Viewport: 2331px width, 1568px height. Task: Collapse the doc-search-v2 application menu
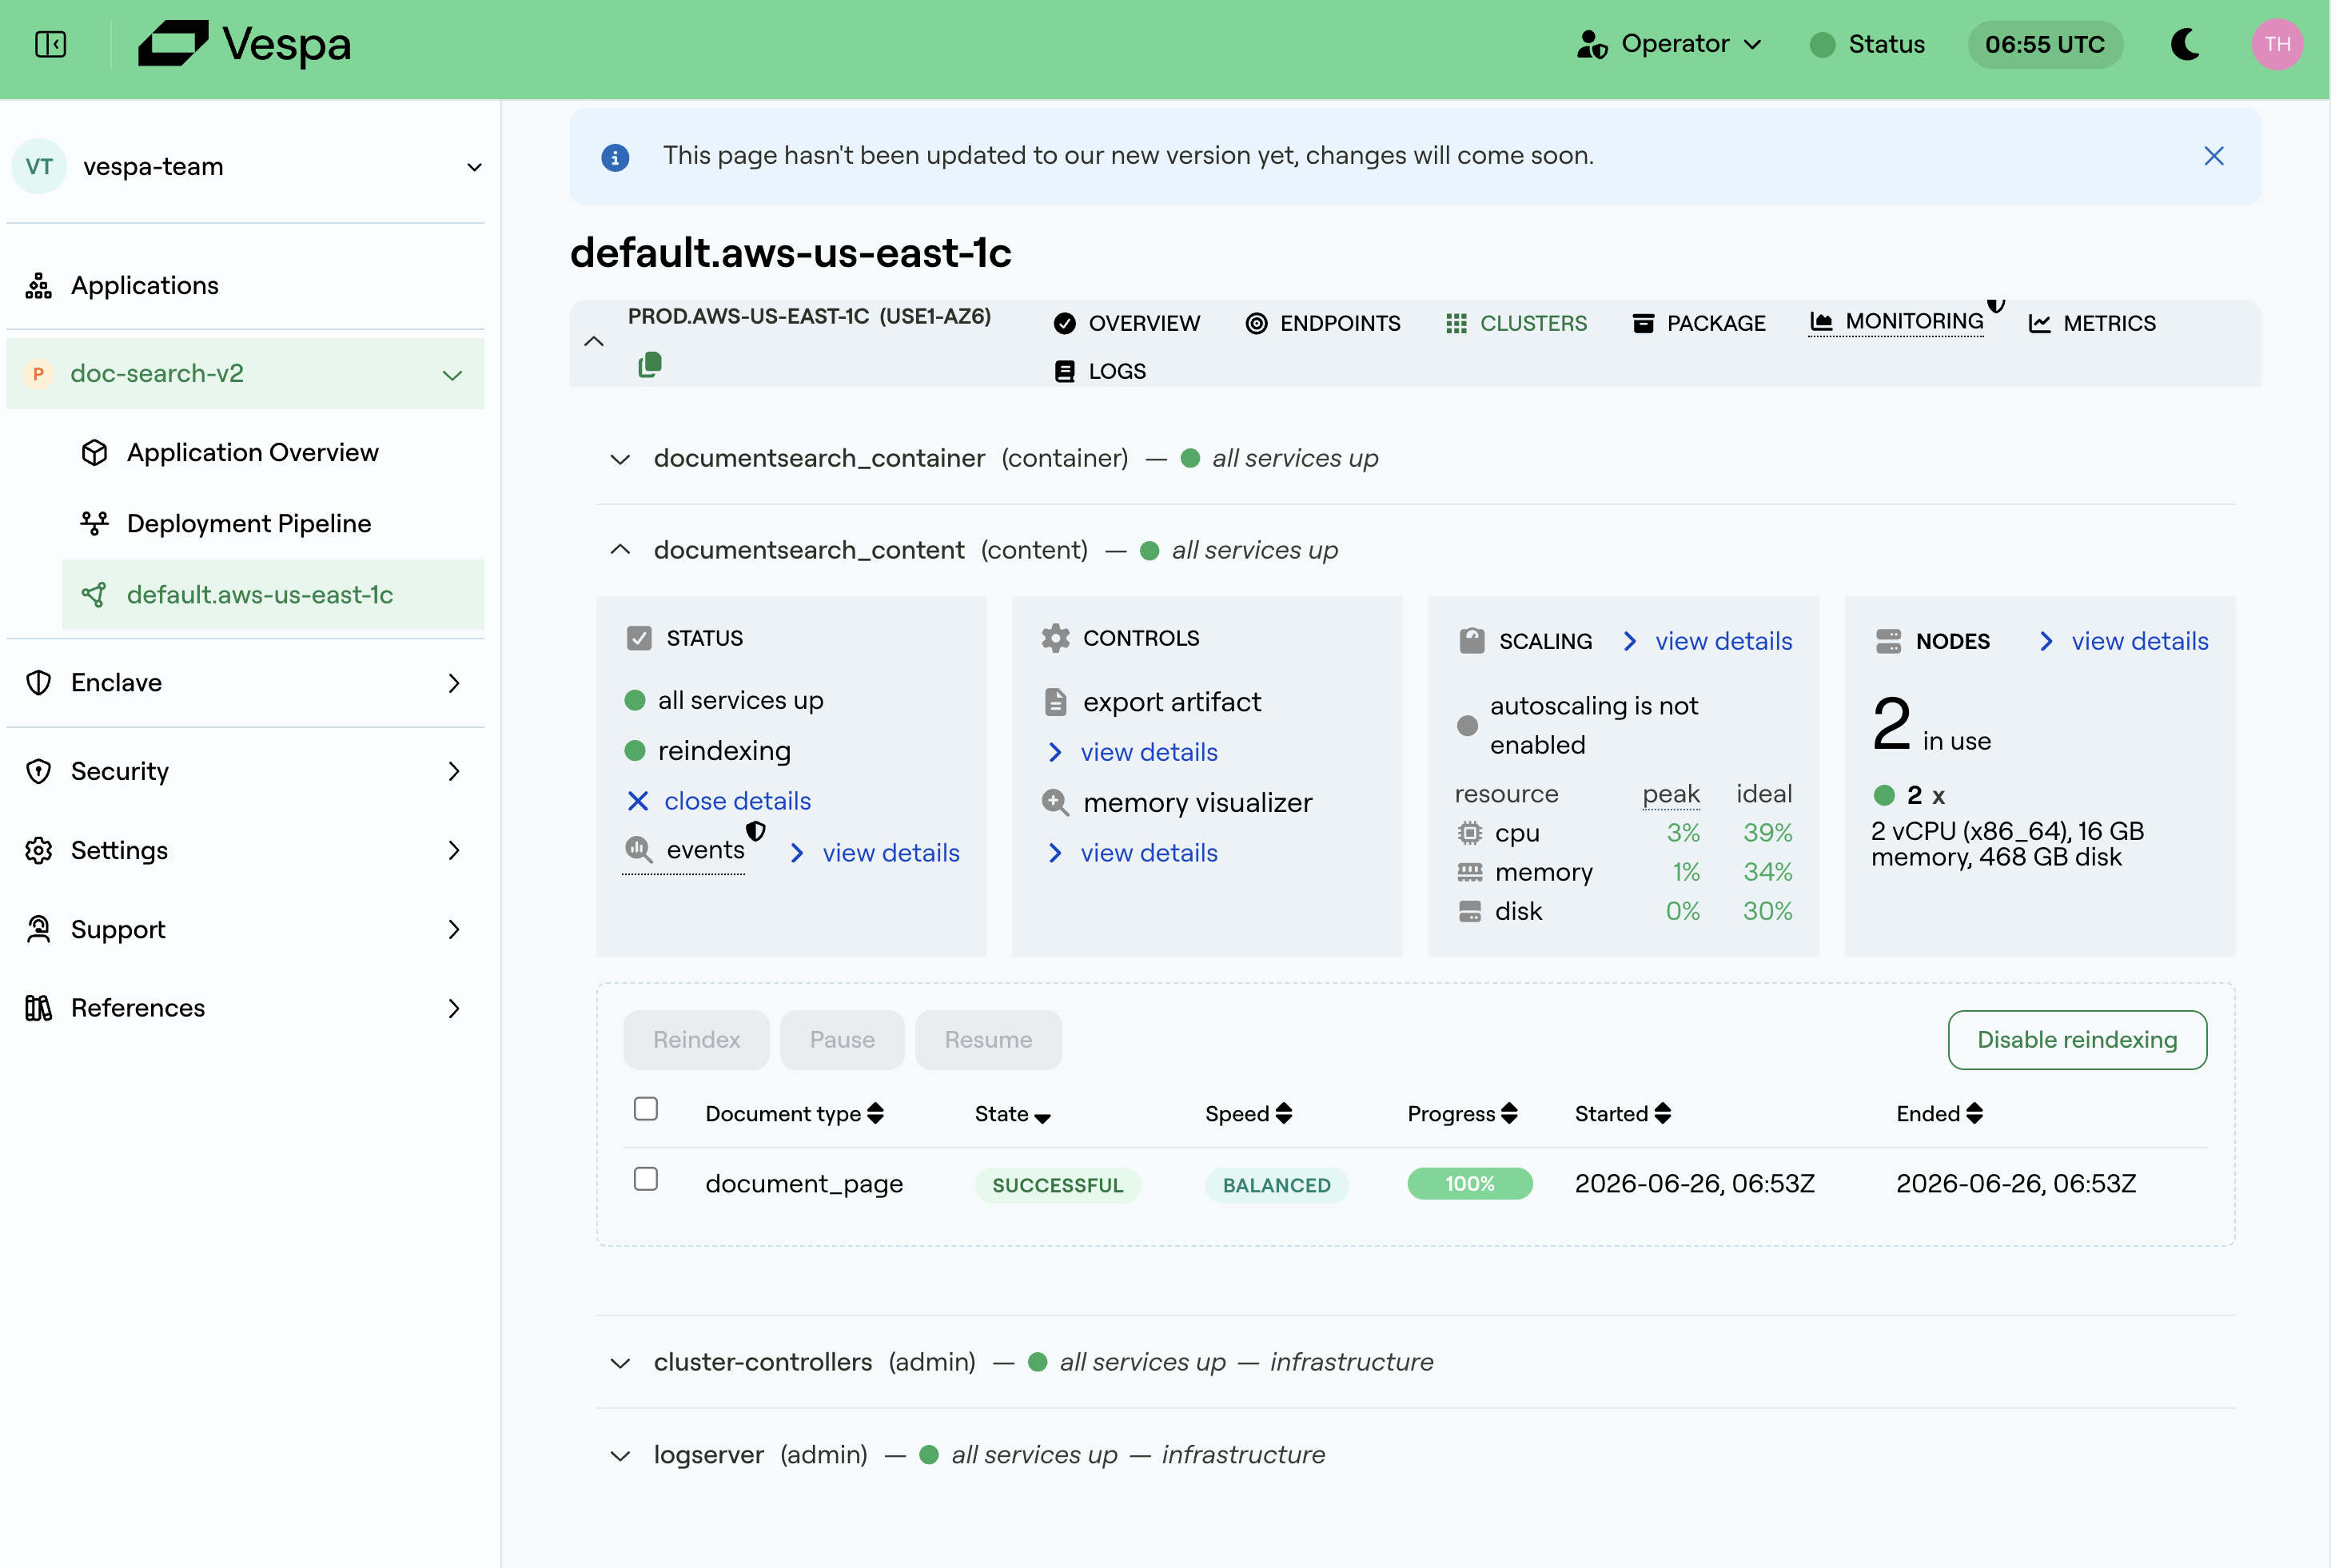click(x=452, y=375)
